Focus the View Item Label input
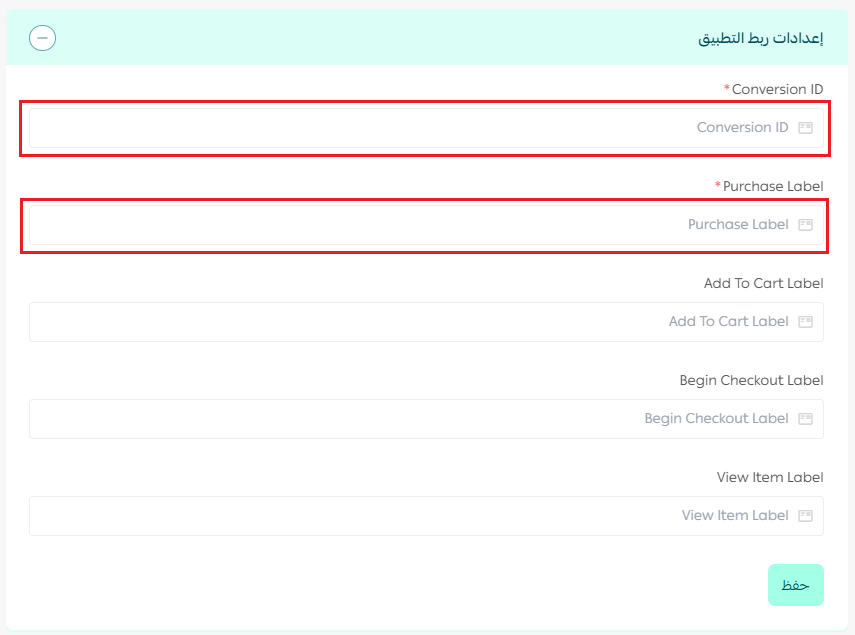Image resolution: width=855 pixels, height=635 pixels. click(400, 516)
